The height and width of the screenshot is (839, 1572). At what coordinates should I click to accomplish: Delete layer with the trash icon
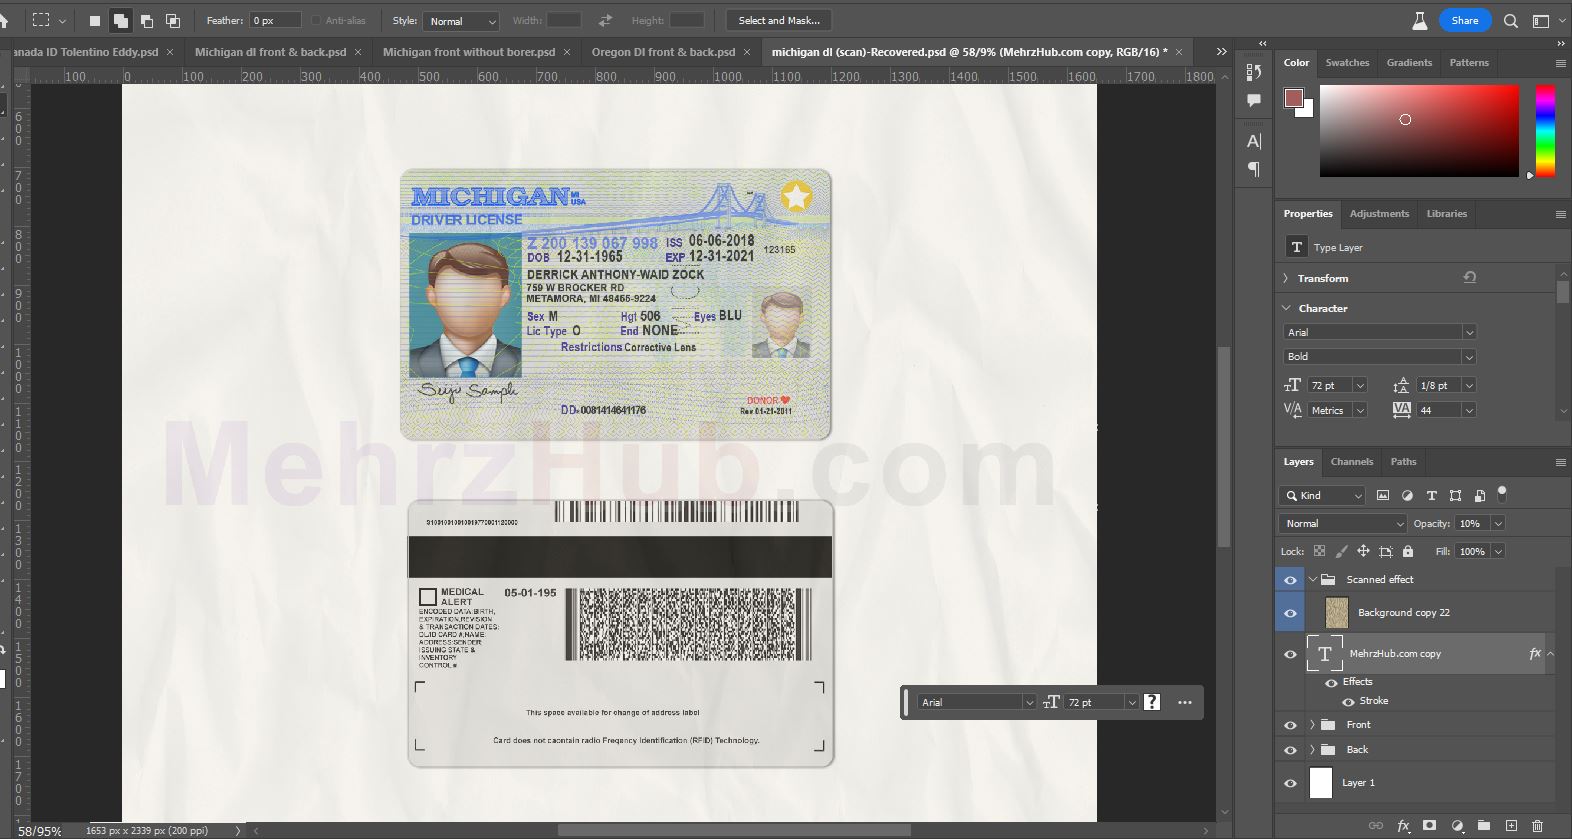coord(1538,825)
